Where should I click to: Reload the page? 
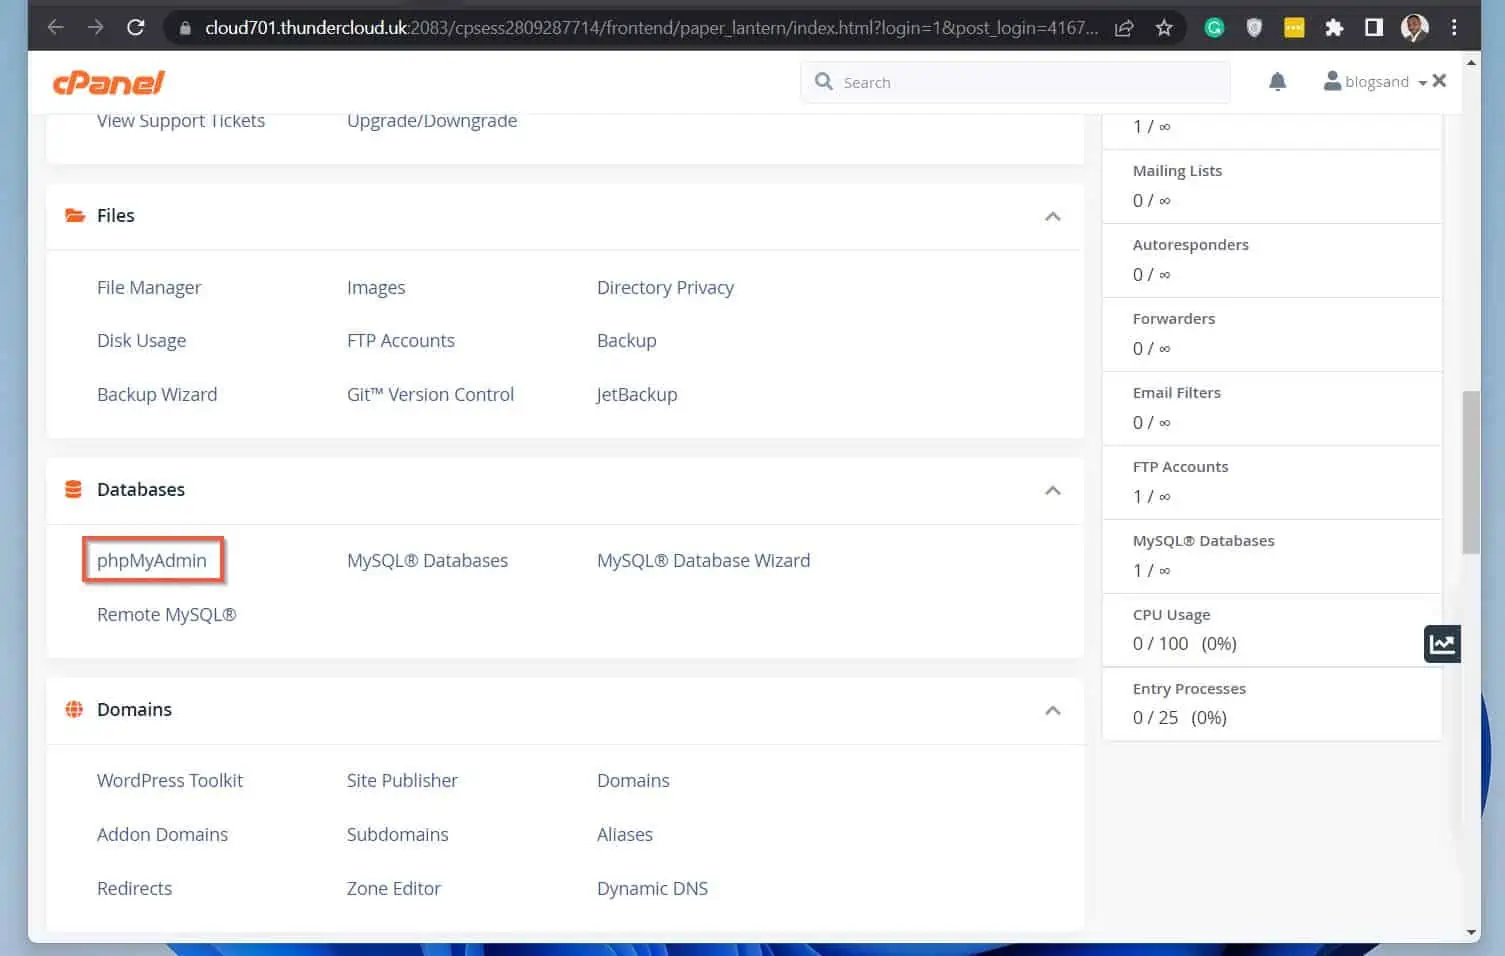click(x=135, y=27)
